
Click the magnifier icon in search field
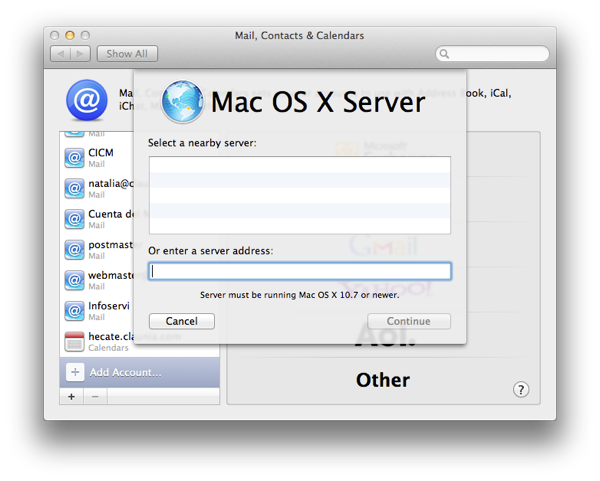(444, 54)
